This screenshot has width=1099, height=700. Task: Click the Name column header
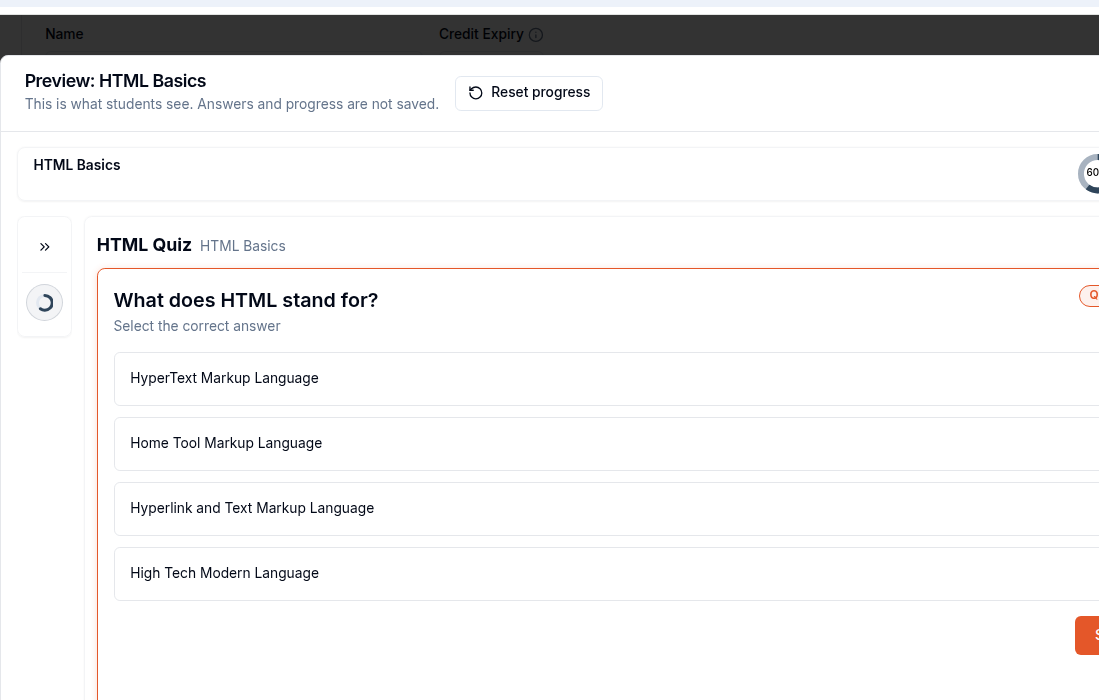click(64, 34)
